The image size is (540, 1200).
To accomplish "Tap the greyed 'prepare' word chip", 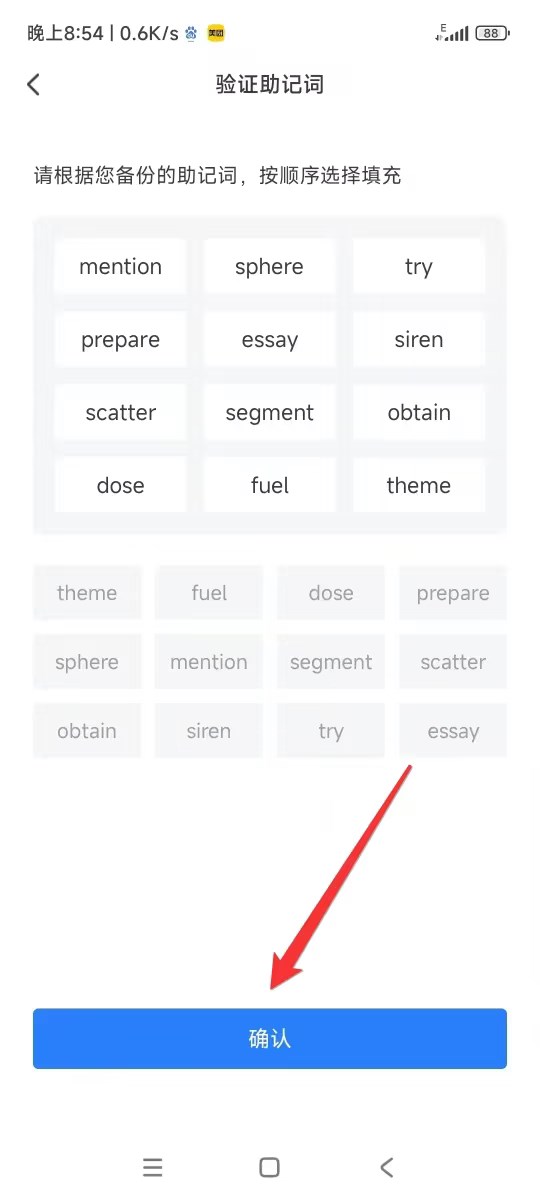I will tap(453, 593).
